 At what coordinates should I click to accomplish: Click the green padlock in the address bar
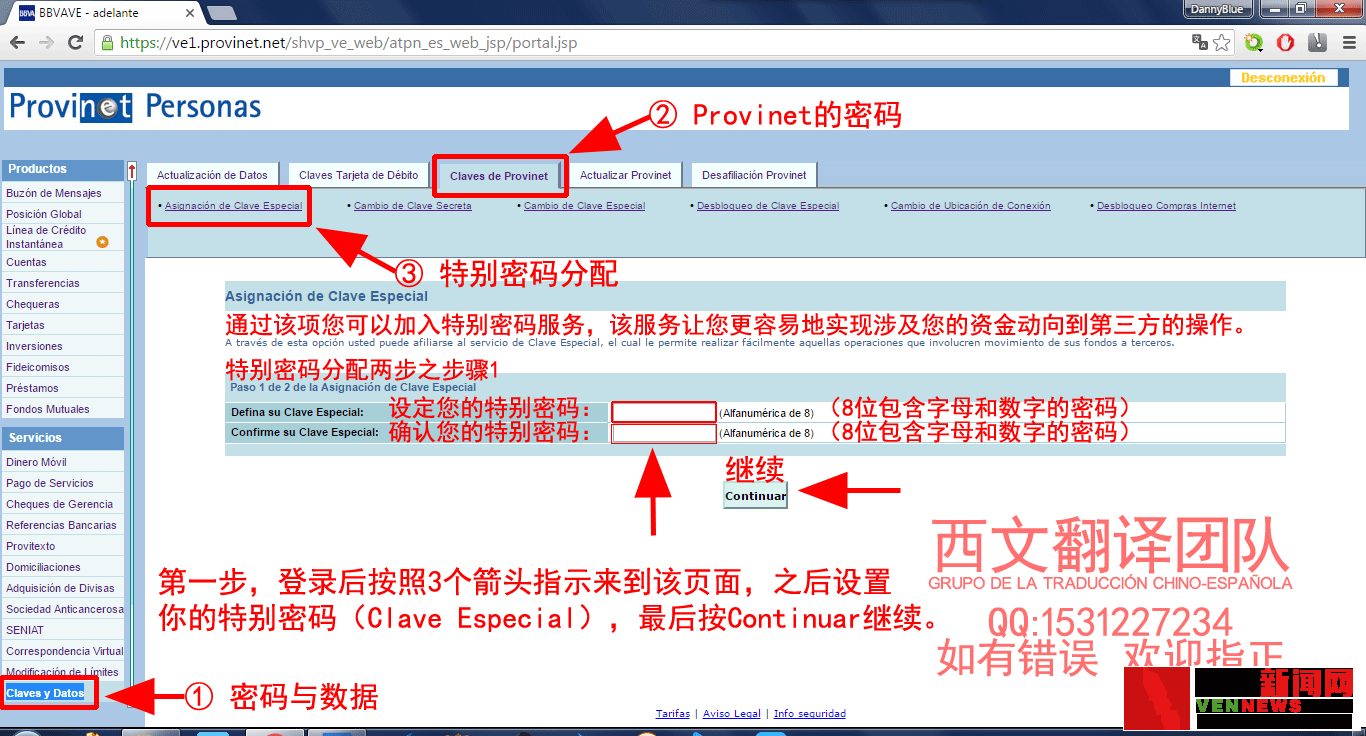(x=108, y=43)
